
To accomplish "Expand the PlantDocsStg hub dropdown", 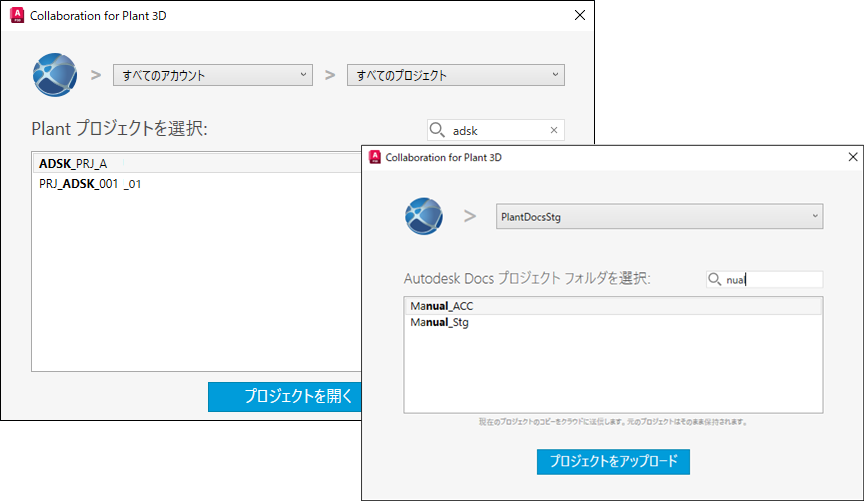I will click(660, 217).
